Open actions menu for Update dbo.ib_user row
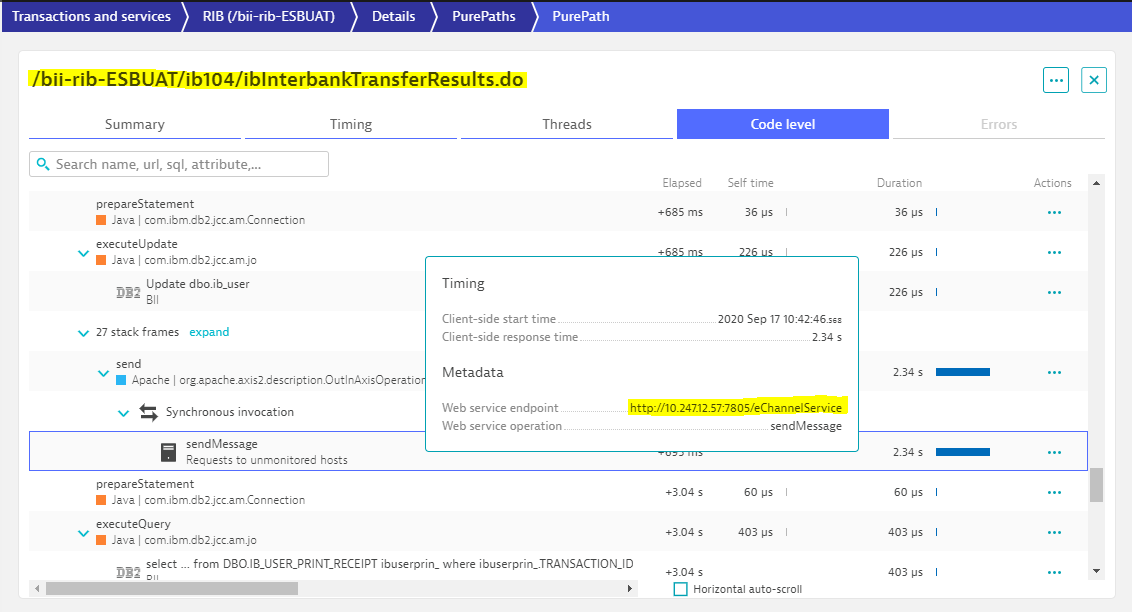The height and width of the screenshot is (612, 1132). pos(1054,292)
